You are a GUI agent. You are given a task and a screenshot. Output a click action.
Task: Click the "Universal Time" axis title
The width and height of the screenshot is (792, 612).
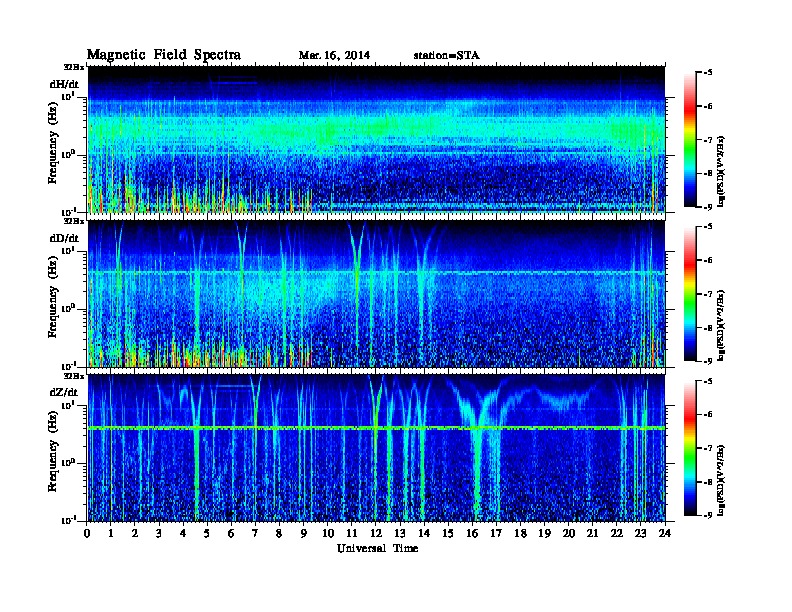(x=377, y=548)
